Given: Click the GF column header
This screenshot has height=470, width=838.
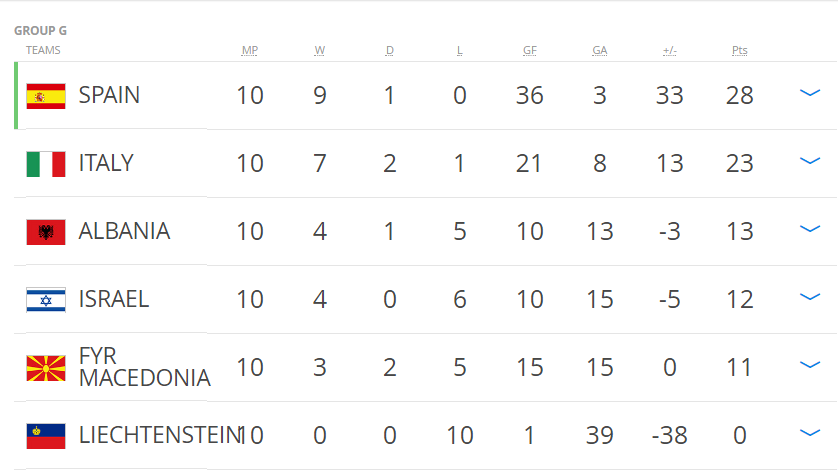Looking at the screenshot, I should tap(530, 50).
